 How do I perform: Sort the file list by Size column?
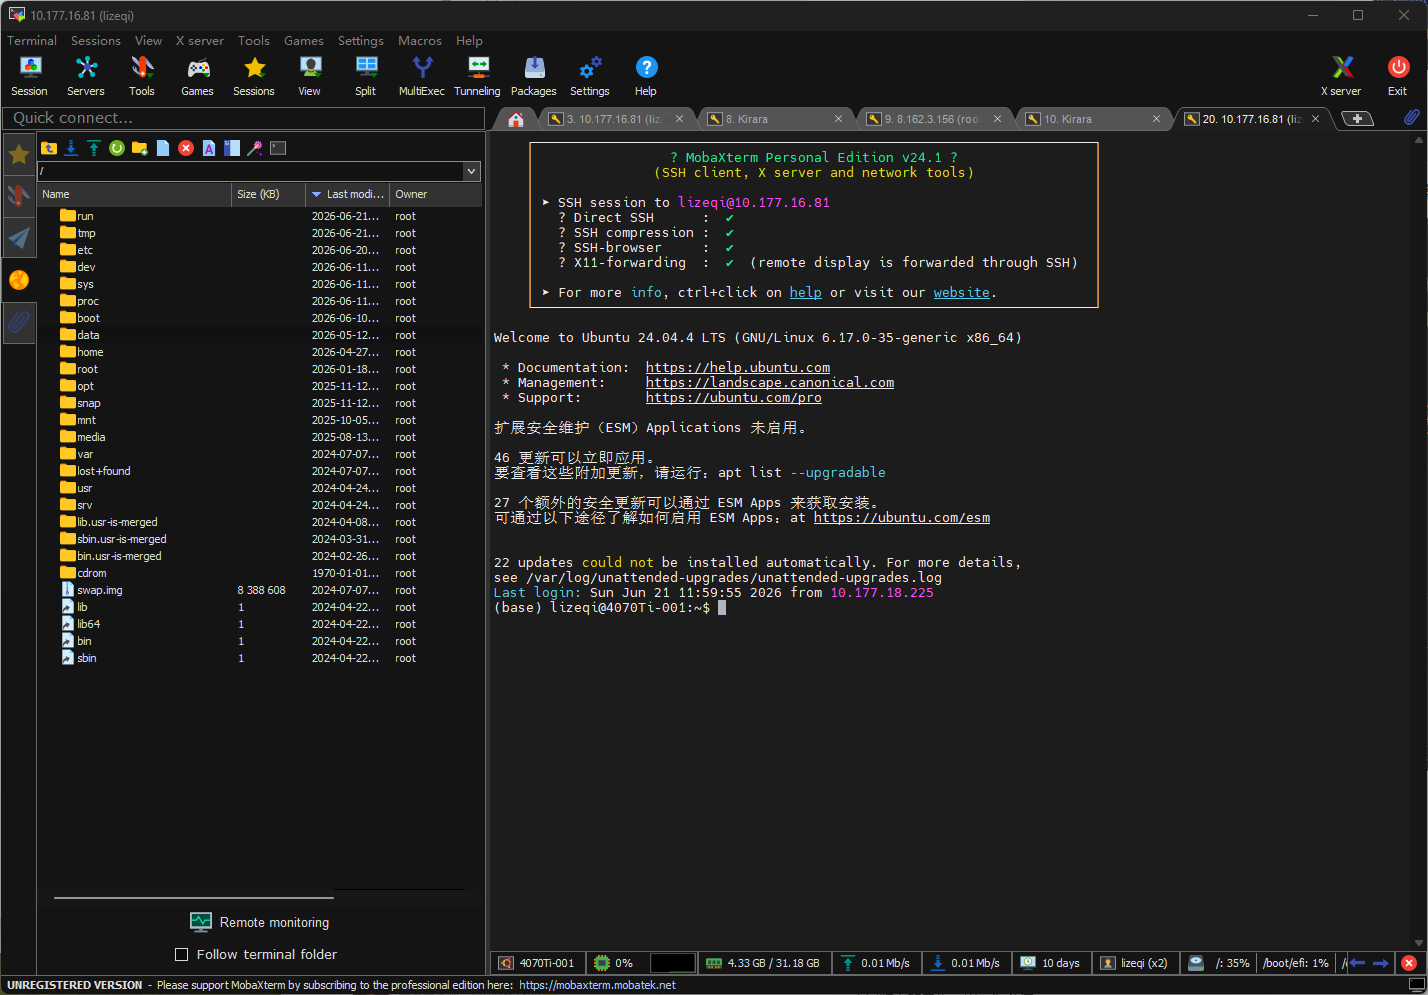(x=268, y=194)
